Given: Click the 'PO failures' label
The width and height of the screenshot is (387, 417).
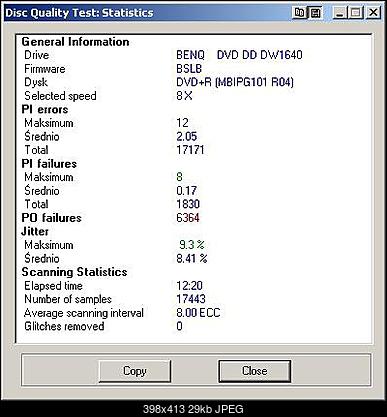Looking at the screenshot, I should pos(51,218).
